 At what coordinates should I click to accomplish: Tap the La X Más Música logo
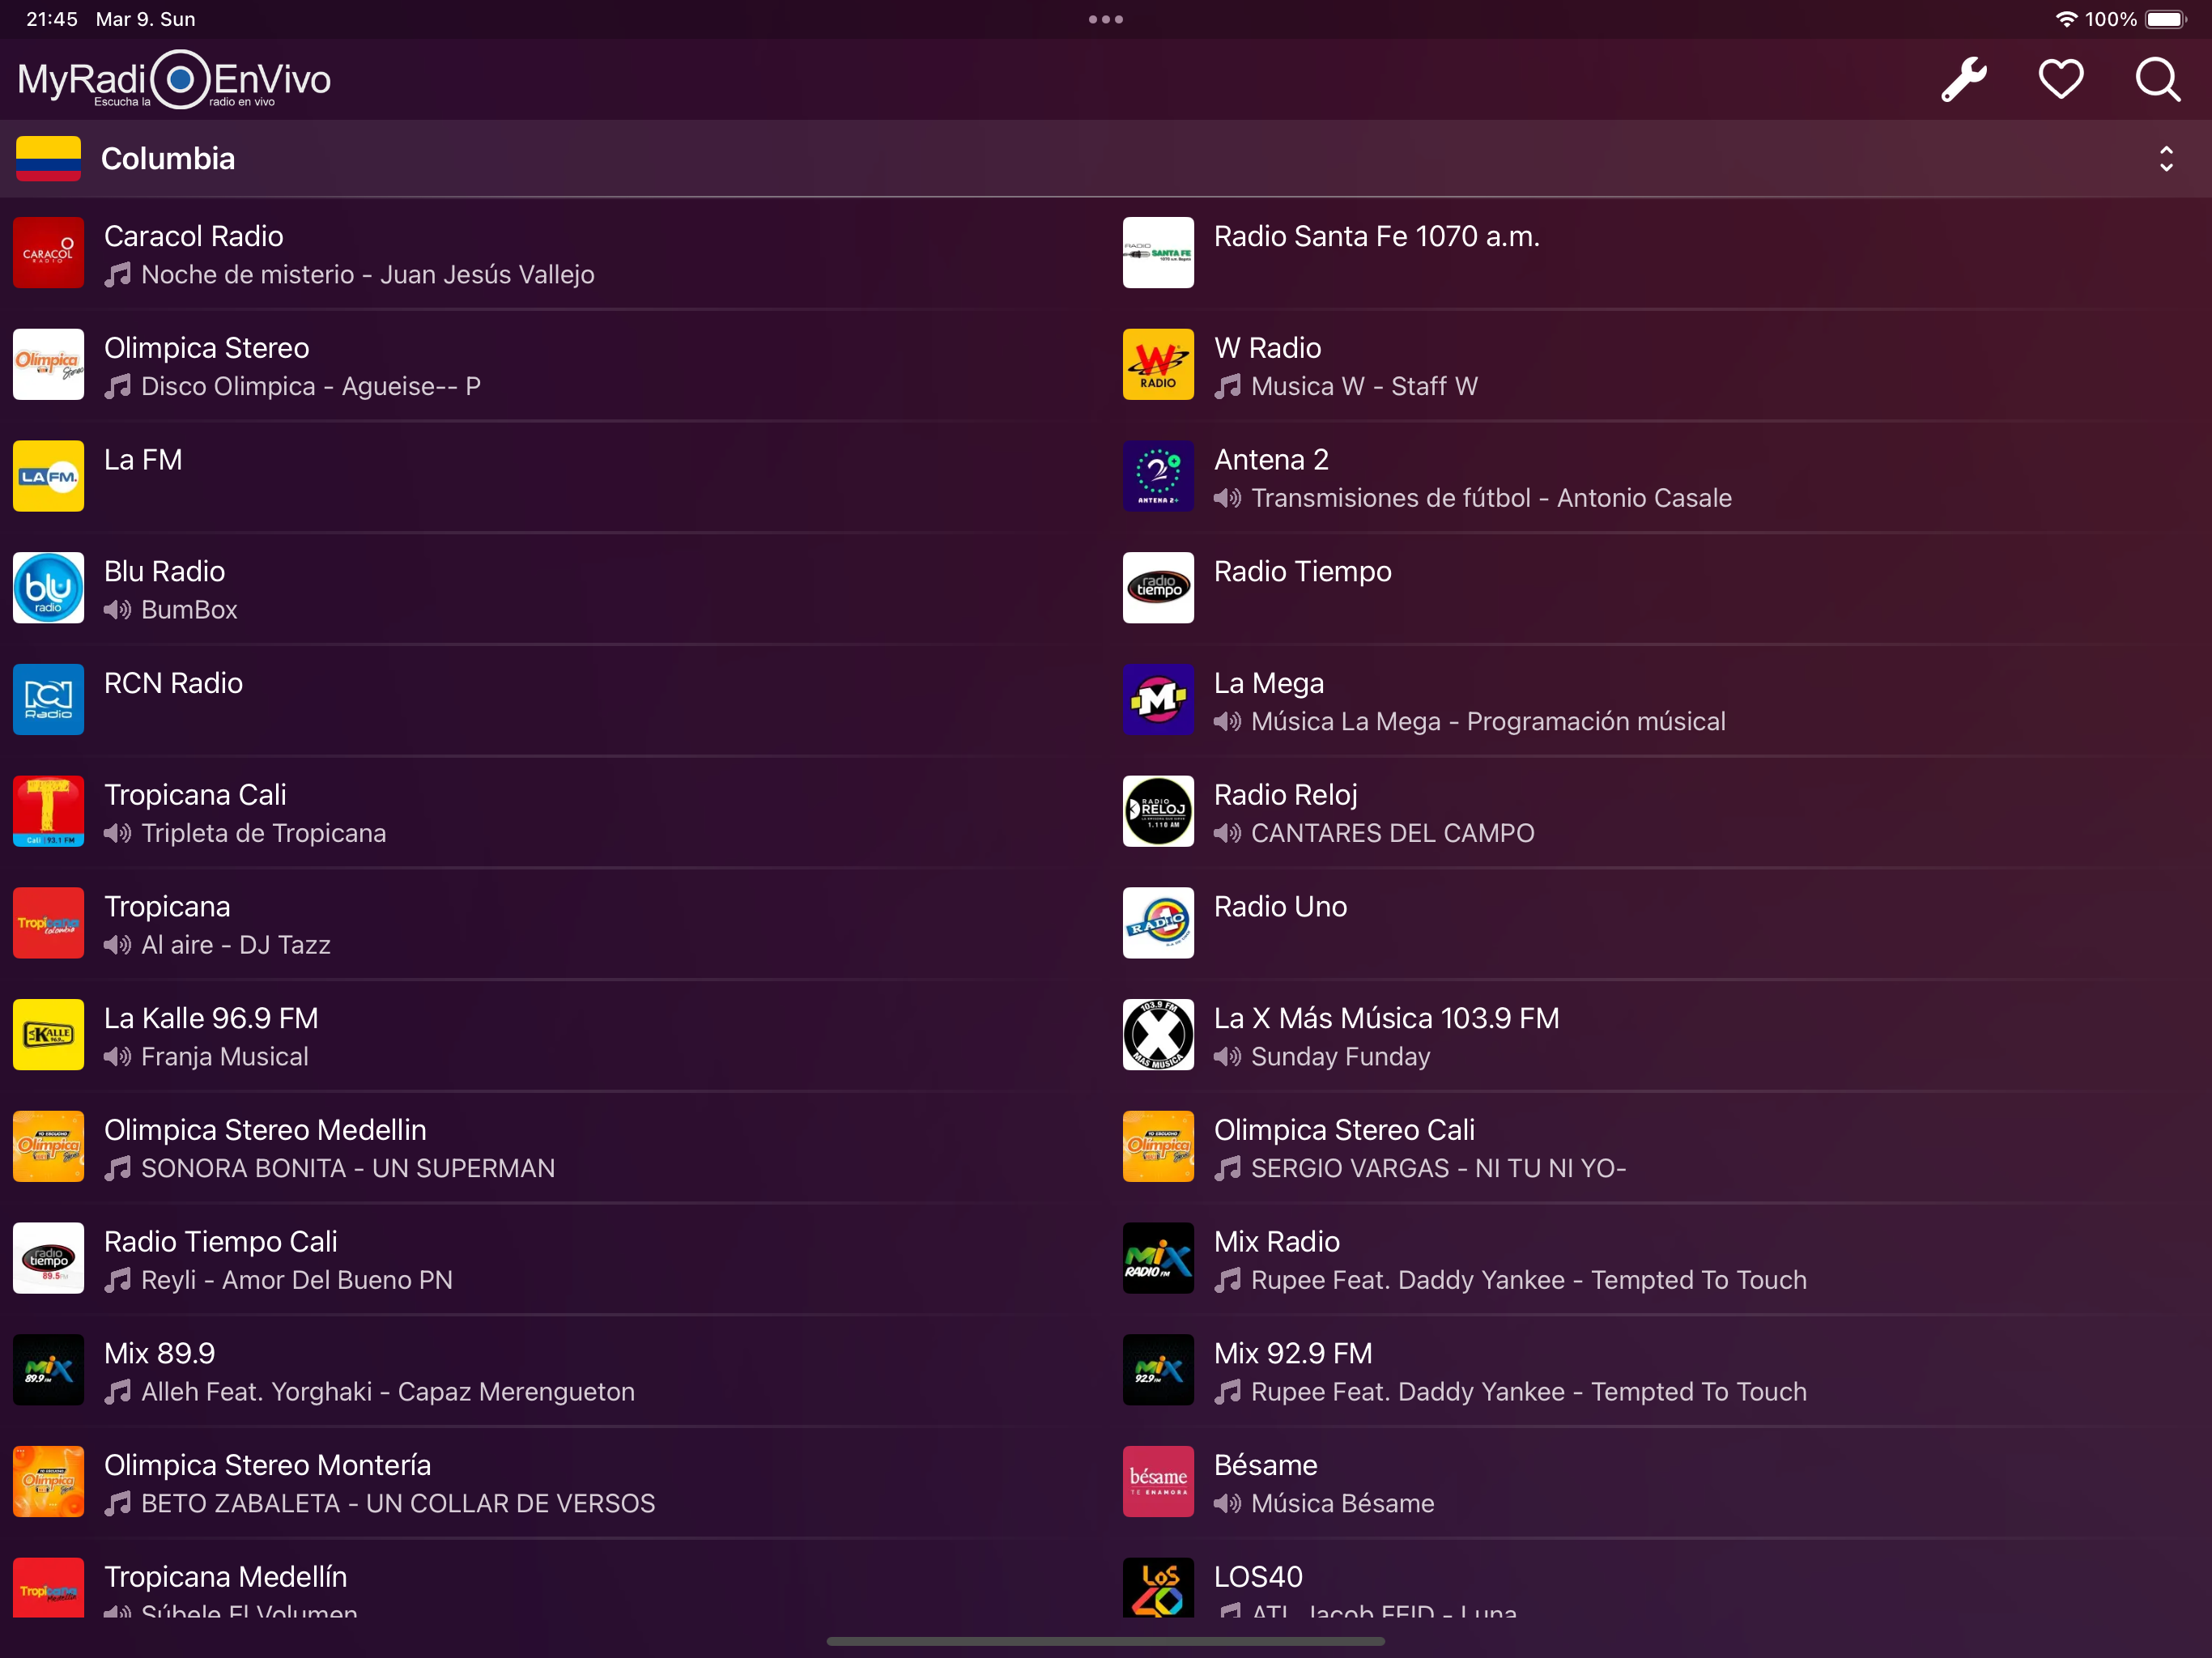click(1158, 1035)
